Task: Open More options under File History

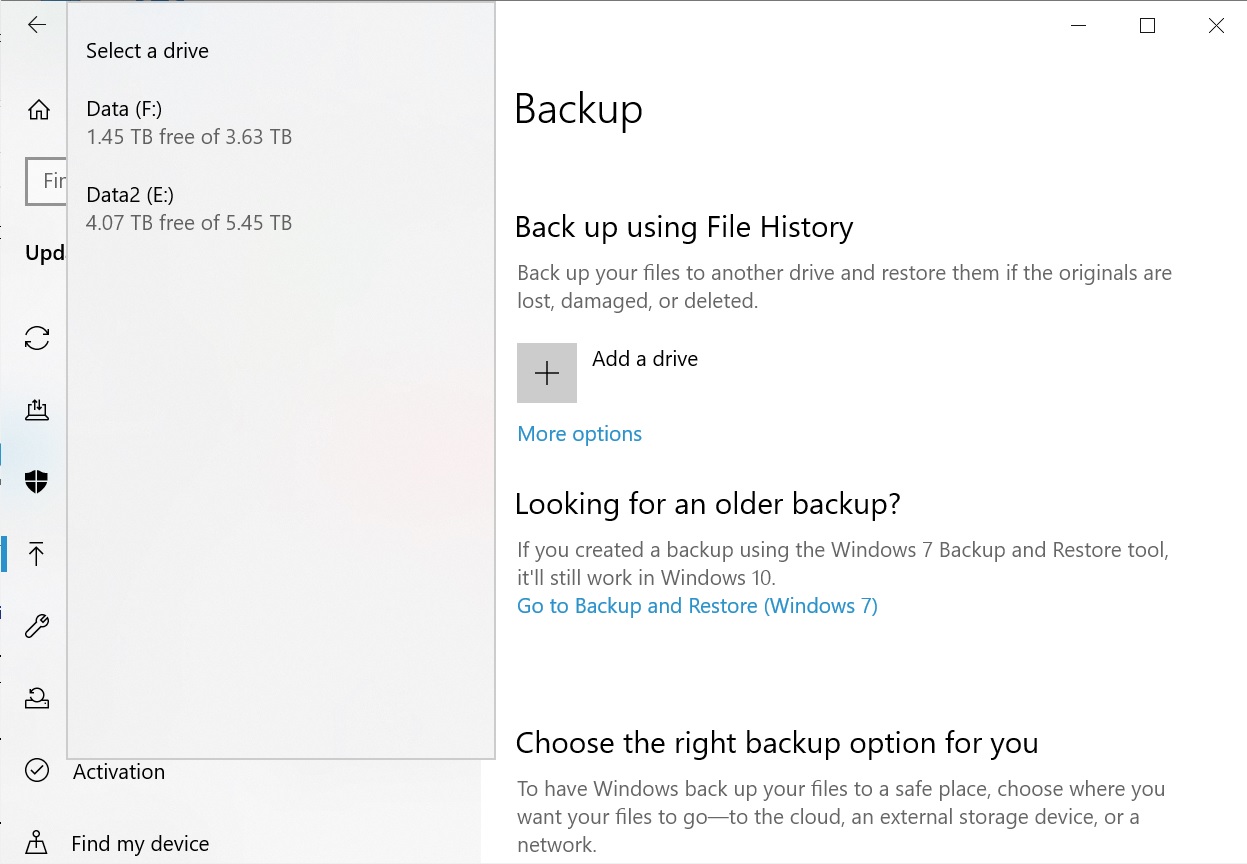Action: [579, 434]
